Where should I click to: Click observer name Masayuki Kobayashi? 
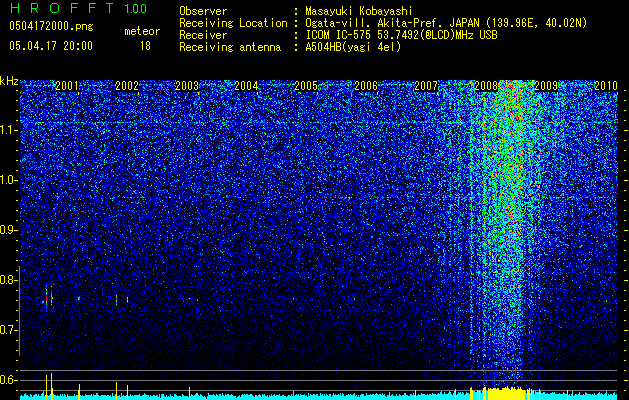(x=359, y=11)
